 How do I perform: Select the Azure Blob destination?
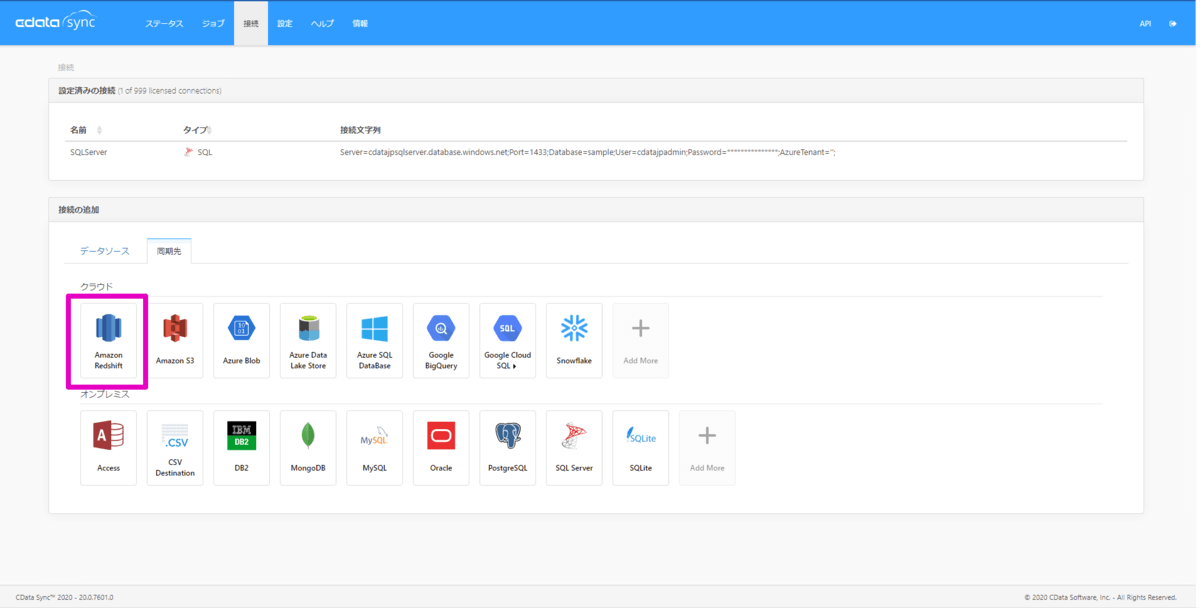click(241, 341)
